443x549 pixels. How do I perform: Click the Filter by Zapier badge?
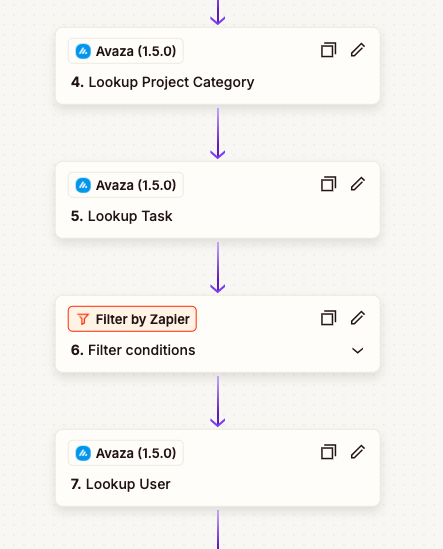132,319
